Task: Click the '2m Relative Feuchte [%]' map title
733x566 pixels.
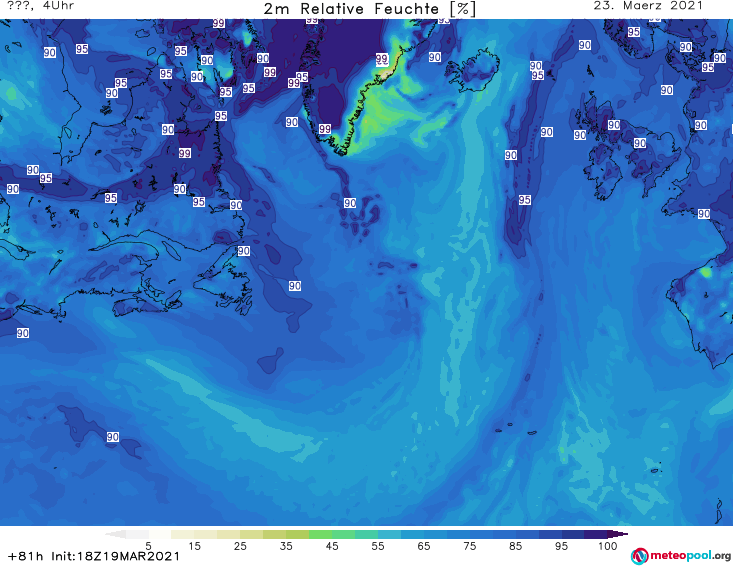Action: point(369,9)
